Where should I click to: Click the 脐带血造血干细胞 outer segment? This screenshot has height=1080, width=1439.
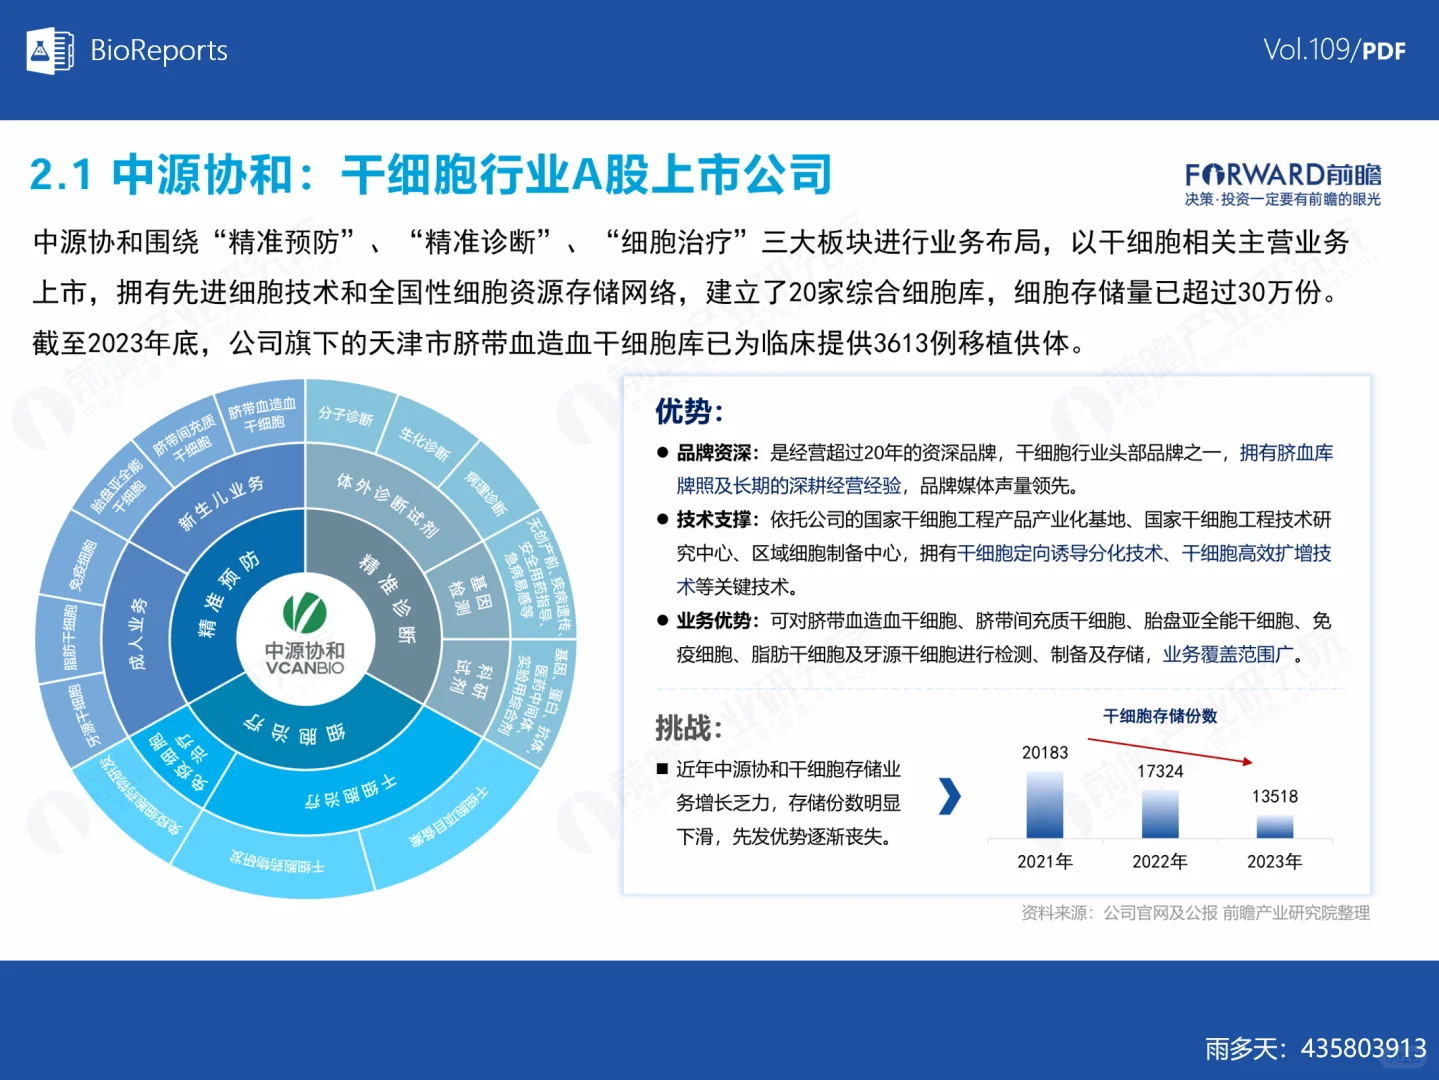264,413
